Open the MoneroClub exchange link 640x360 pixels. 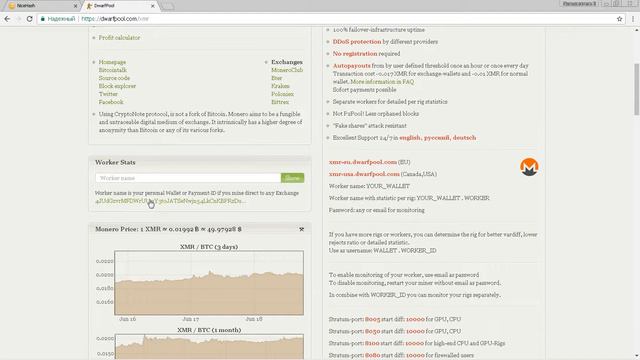pyautogui.click(x=287, y=70)
